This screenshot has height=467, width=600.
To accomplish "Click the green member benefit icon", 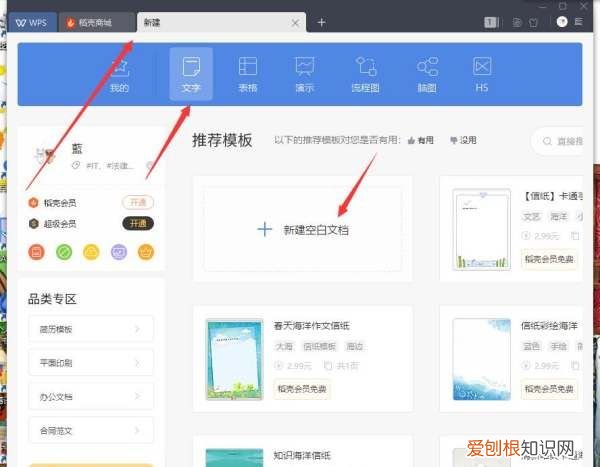I will point(64,252).
